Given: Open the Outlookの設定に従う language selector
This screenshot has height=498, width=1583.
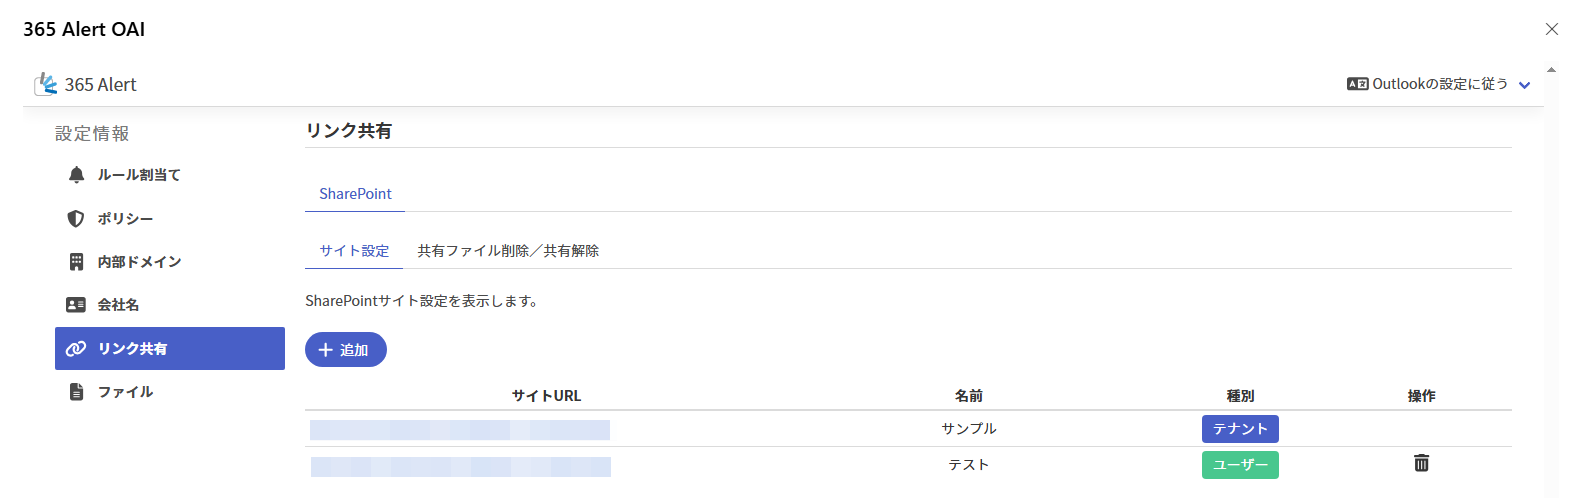Looking at the screenshot, I should tap(1439, 84).
